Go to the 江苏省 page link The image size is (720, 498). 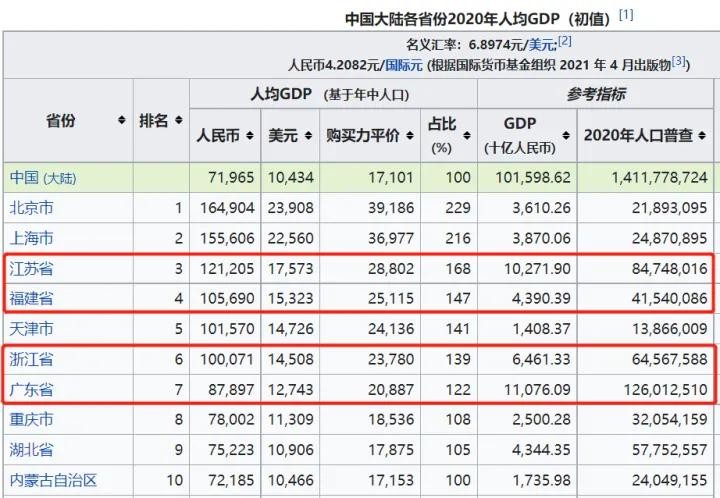click(x=32, y=268)
